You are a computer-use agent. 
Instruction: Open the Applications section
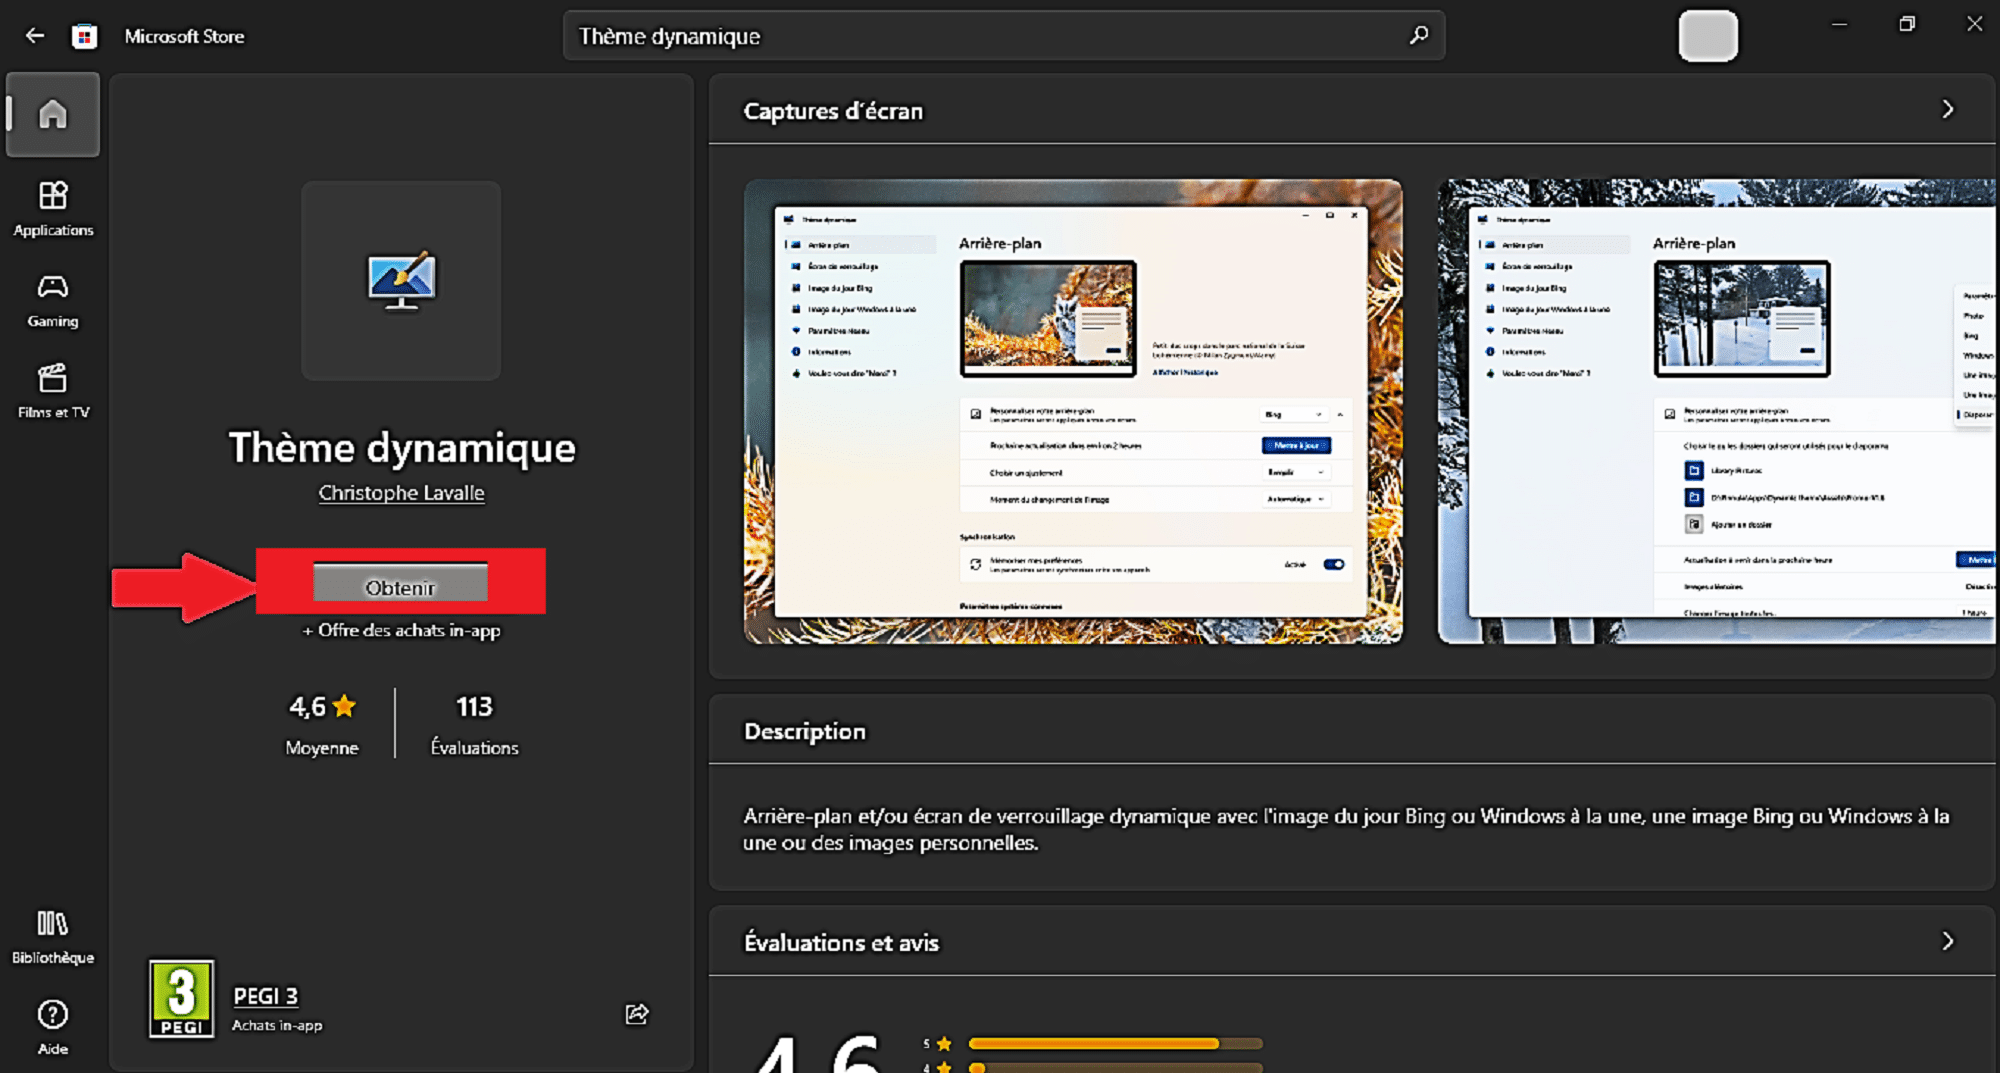53,209
